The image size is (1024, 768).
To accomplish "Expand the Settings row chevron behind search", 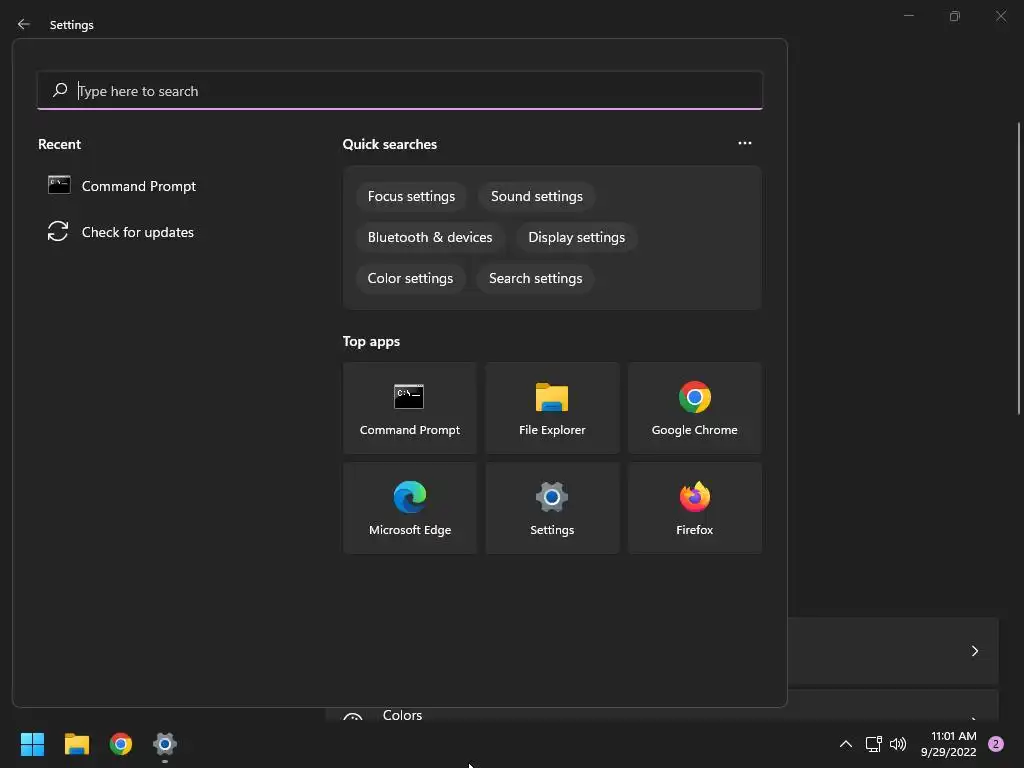I will 974,650.
